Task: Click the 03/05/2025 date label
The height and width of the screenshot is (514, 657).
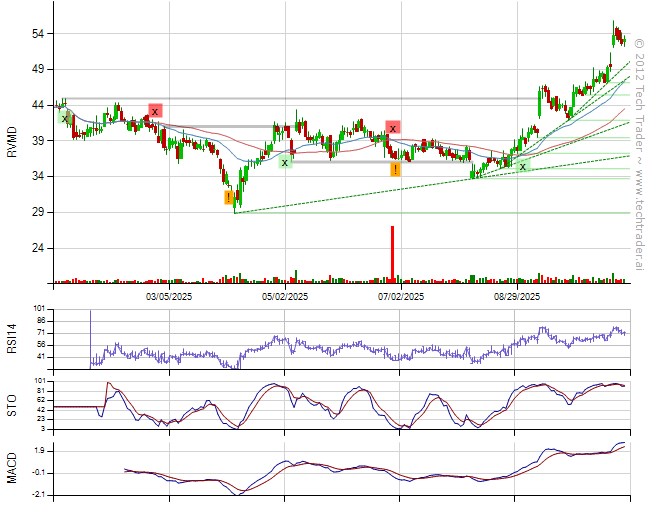Action: tap(169, 297)
